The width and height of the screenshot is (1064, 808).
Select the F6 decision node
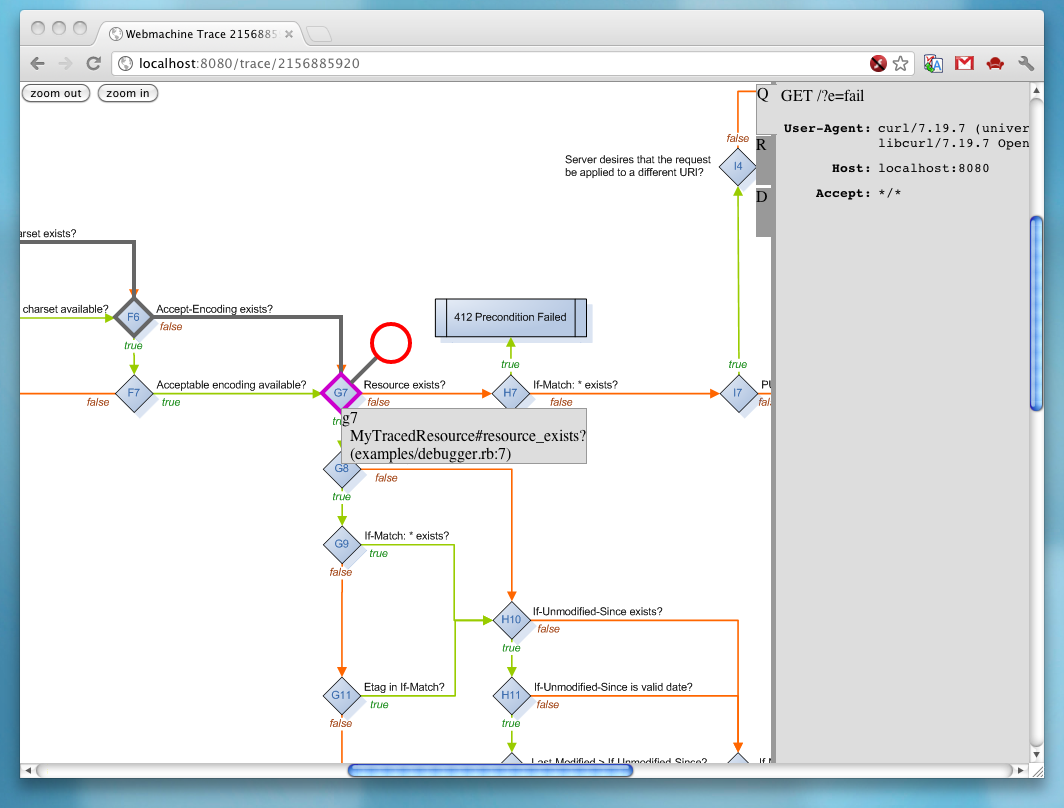[134, 317]
